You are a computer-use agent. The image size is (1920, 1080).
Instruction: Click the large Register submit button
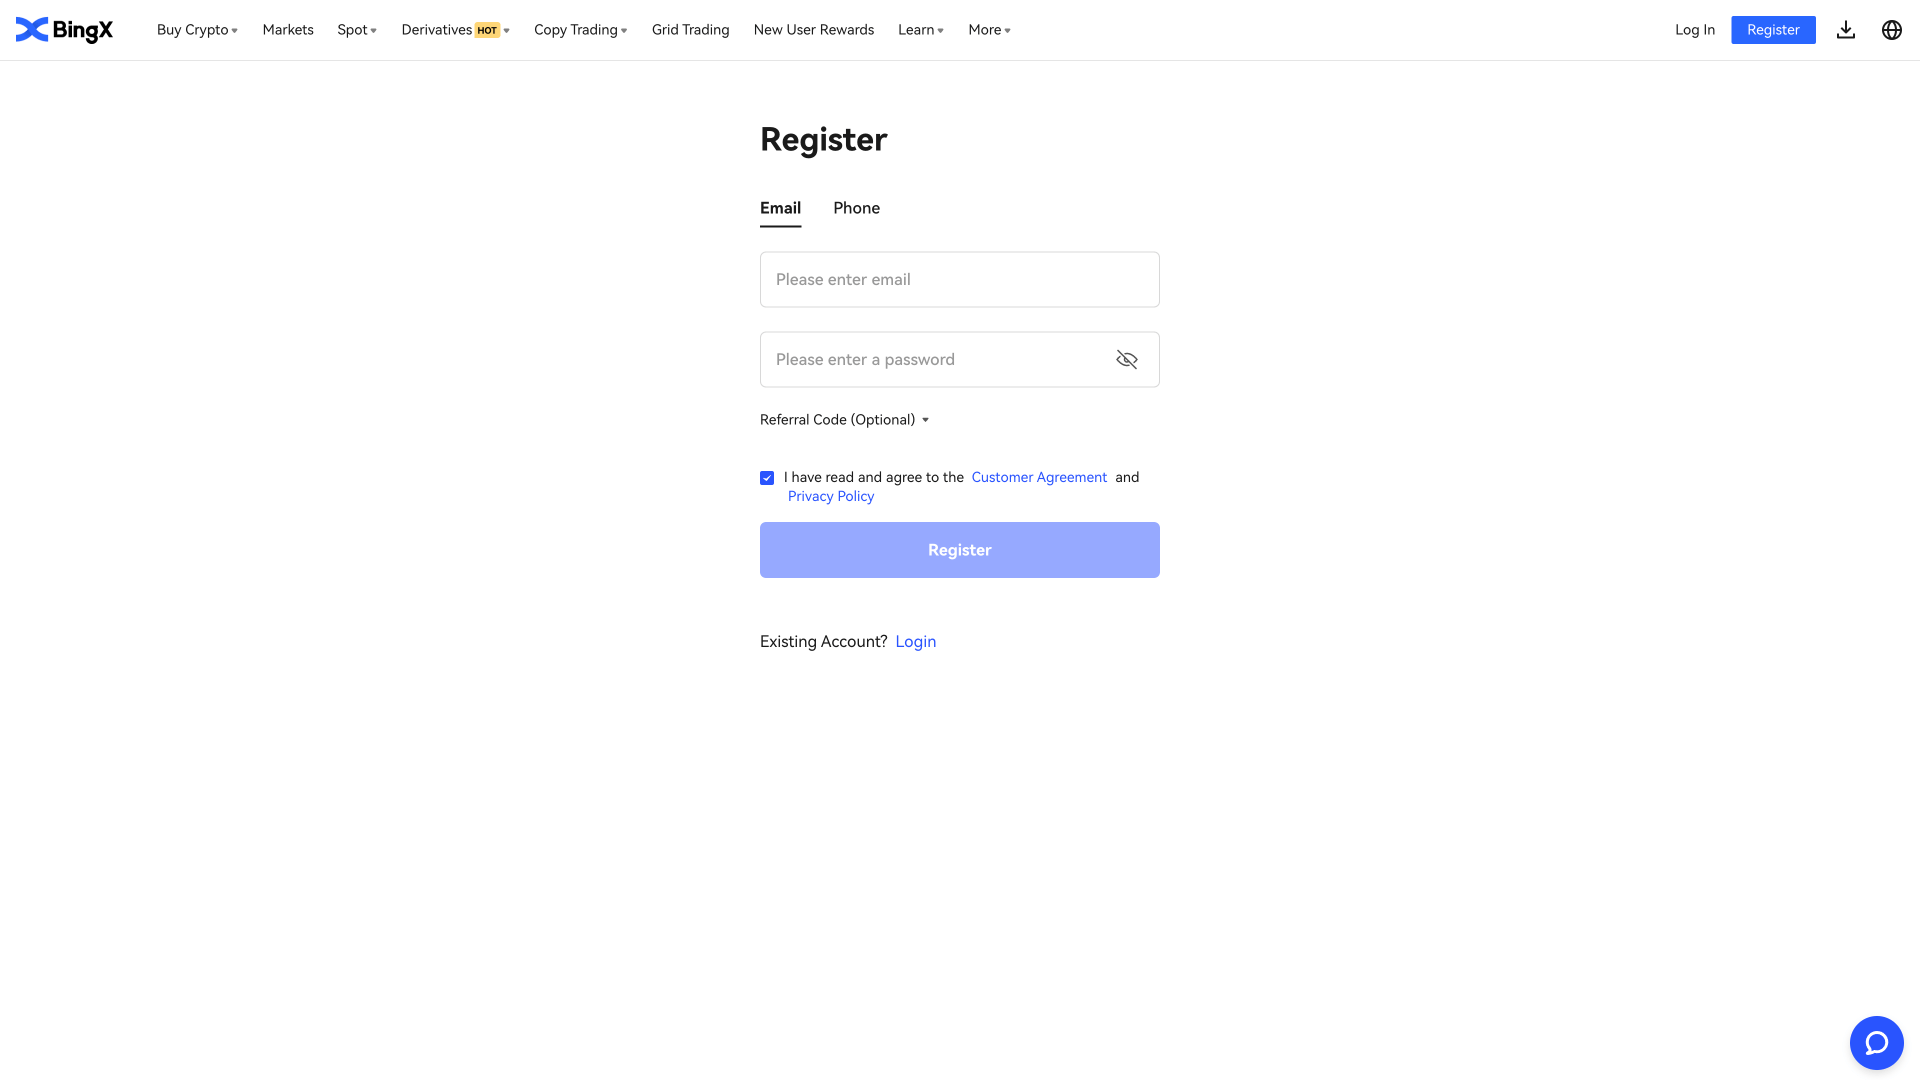point(959,550)
